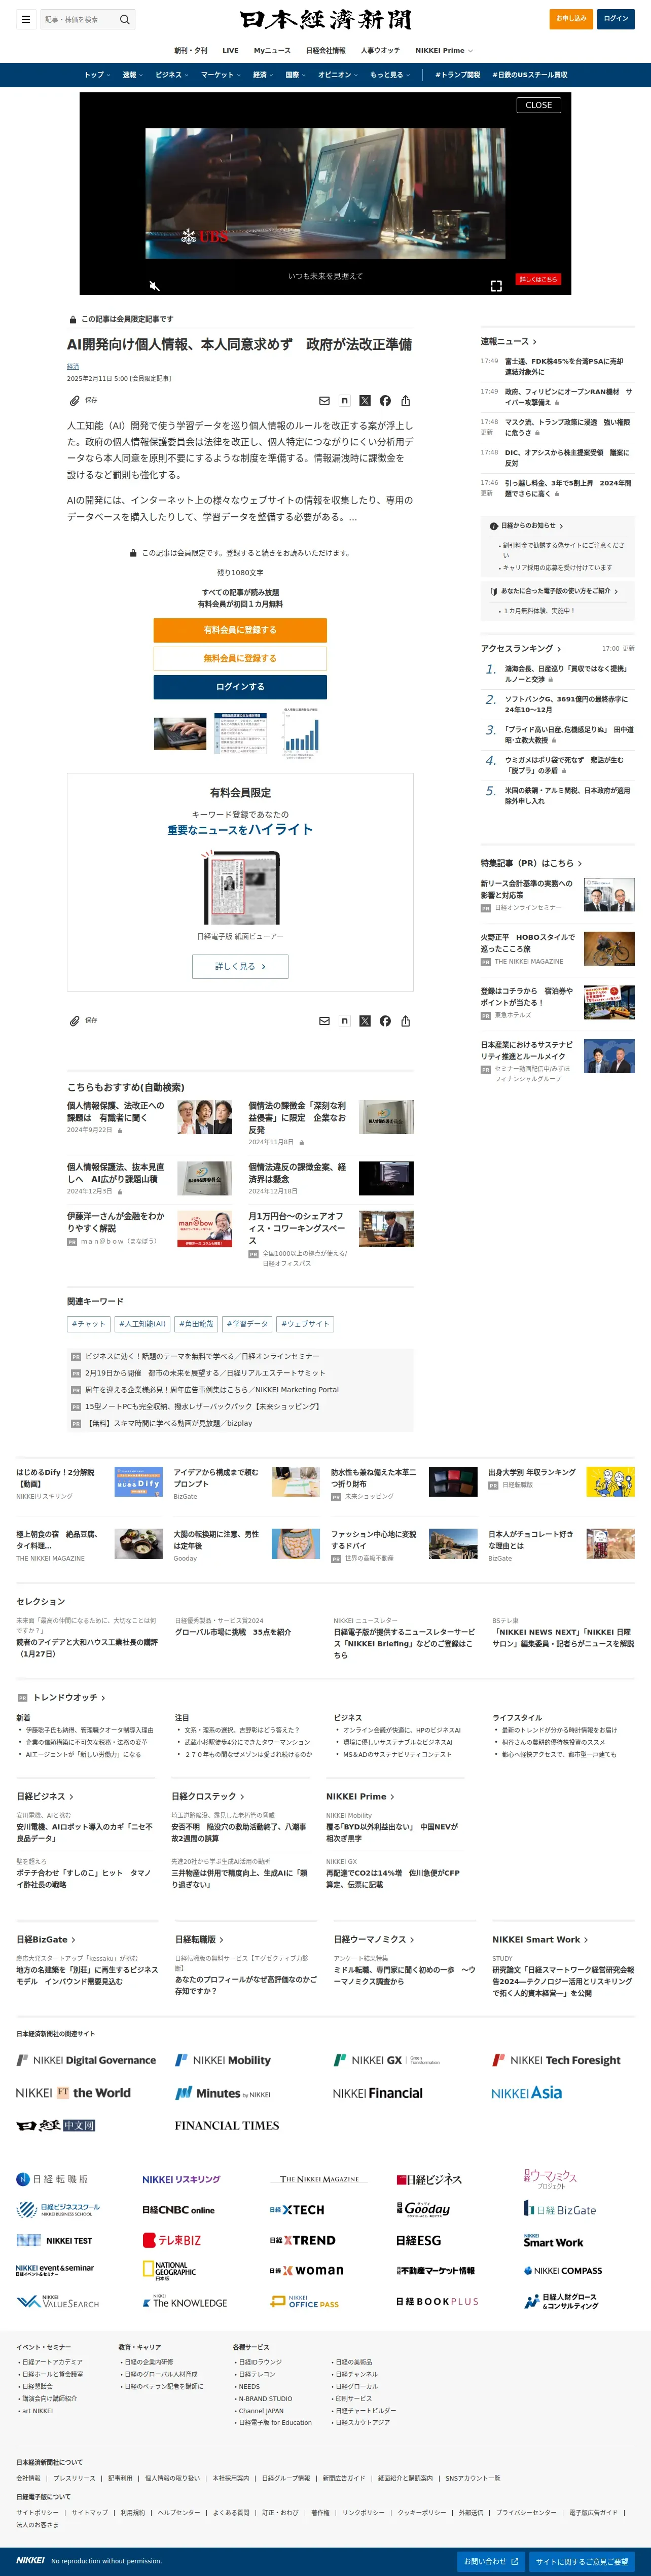Share to note with bottom 'n' icon
Viewport: 651px width, 2576px height.
click(344, 1021)
